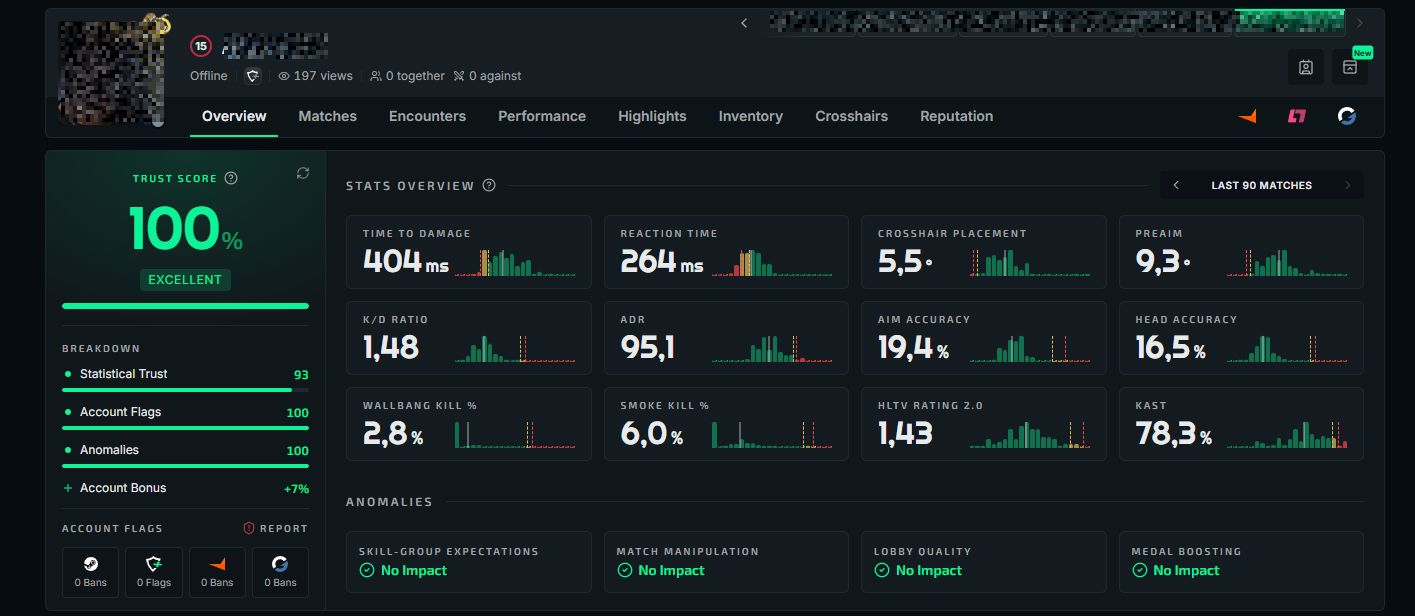Viewport: 1415px width, 616px height.
Task: Click the Faceit 0 Bans tile
Action: click(x=217, y=573)
